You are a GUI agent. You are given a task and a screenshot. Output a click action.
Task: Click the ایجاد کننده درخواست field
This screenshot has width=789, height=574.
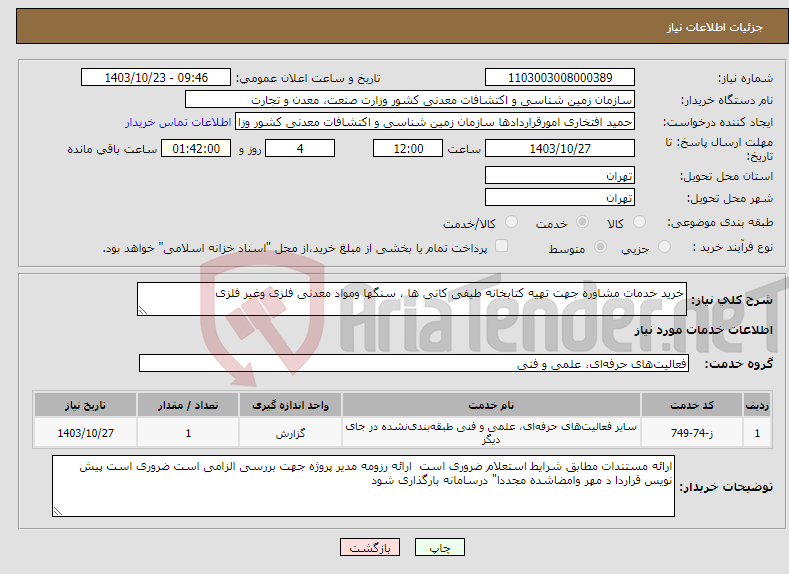[x=435, y=122]
